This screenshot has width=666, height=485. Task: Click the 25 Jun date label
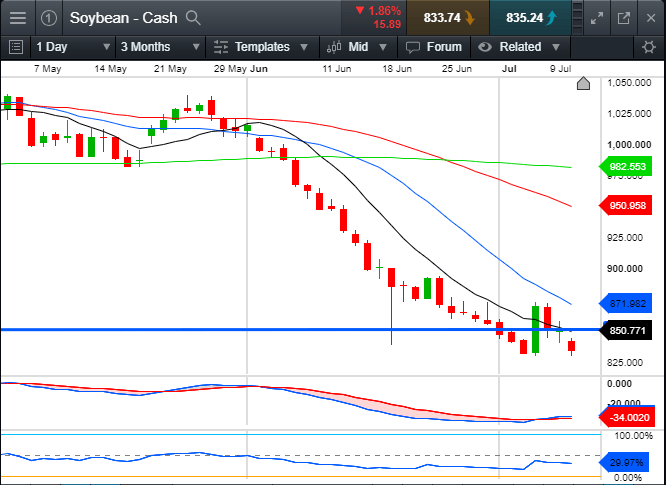click(457, 69)
